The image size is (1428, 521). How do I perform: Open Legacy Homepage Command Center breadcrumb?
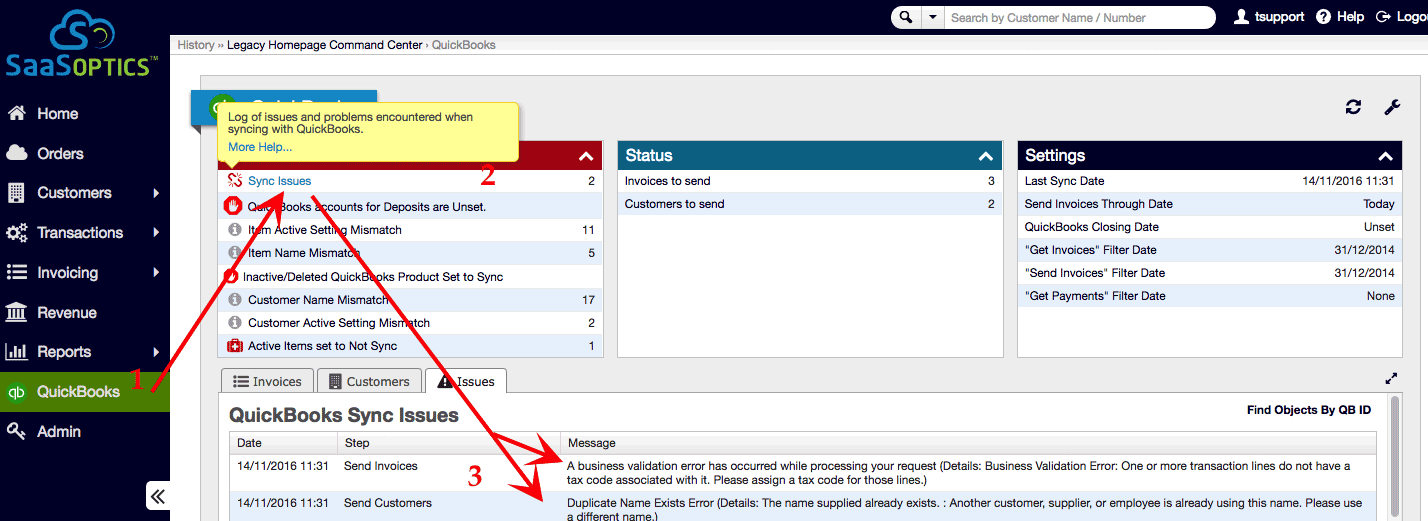click(x=324, y=45)
